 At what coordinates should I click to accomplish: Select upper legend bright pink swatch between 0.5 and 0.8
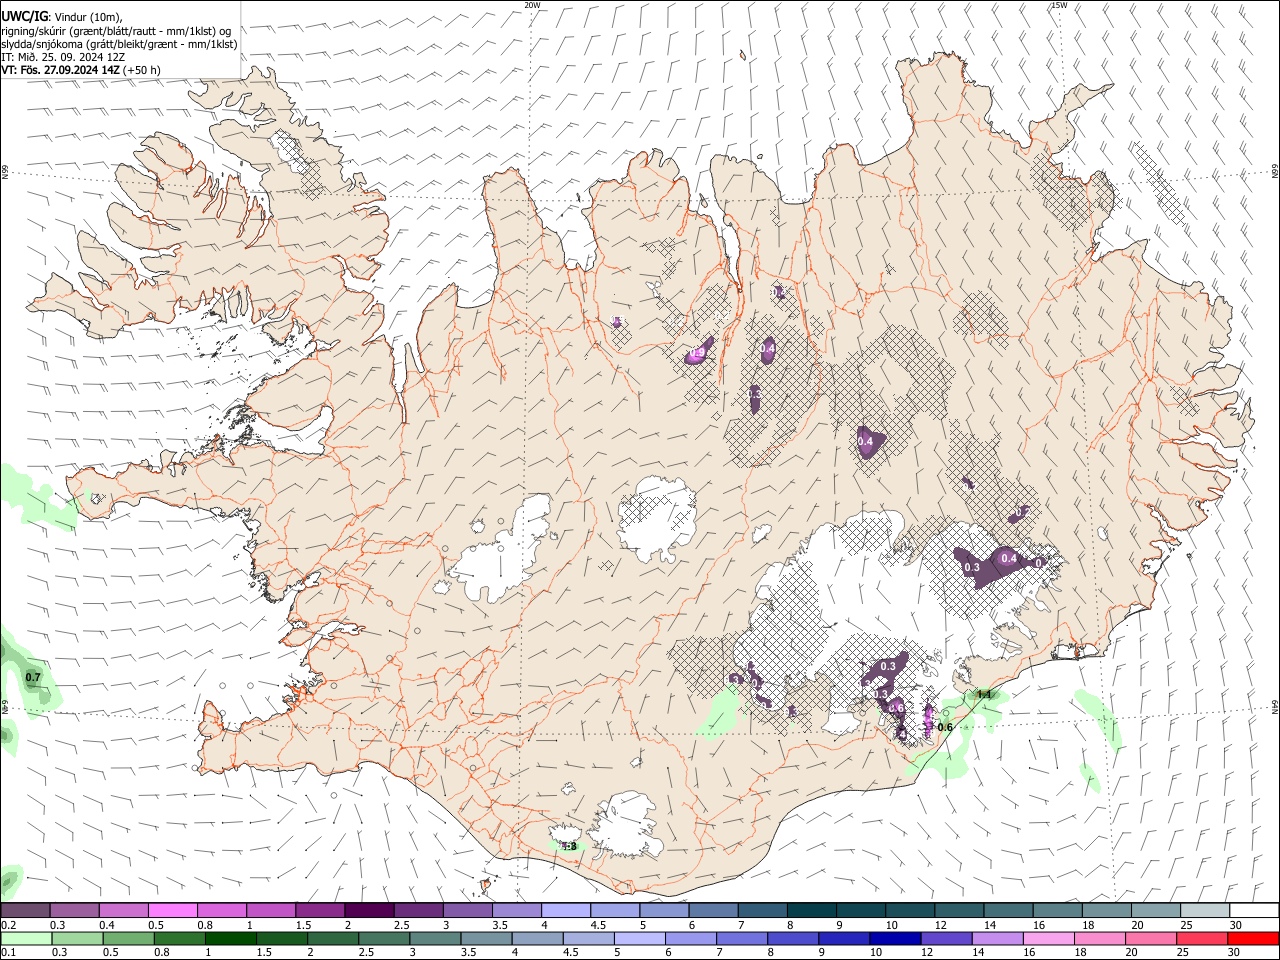(172, 910)
